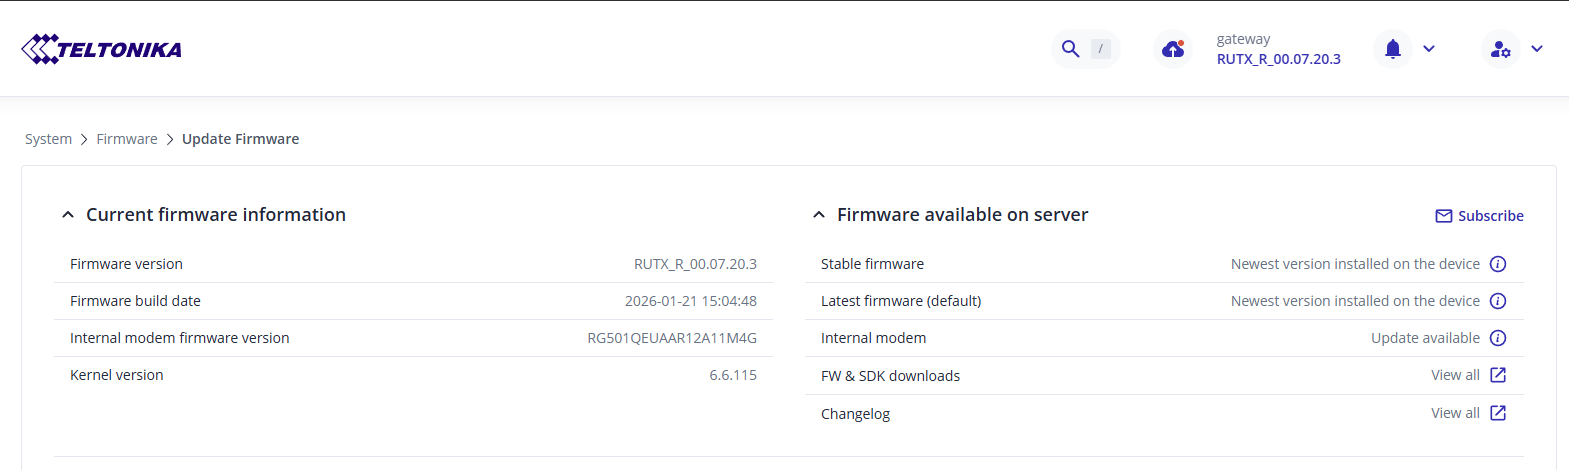
Task: Open FW & SDK downloads external link
Action: click(1498, 375)
